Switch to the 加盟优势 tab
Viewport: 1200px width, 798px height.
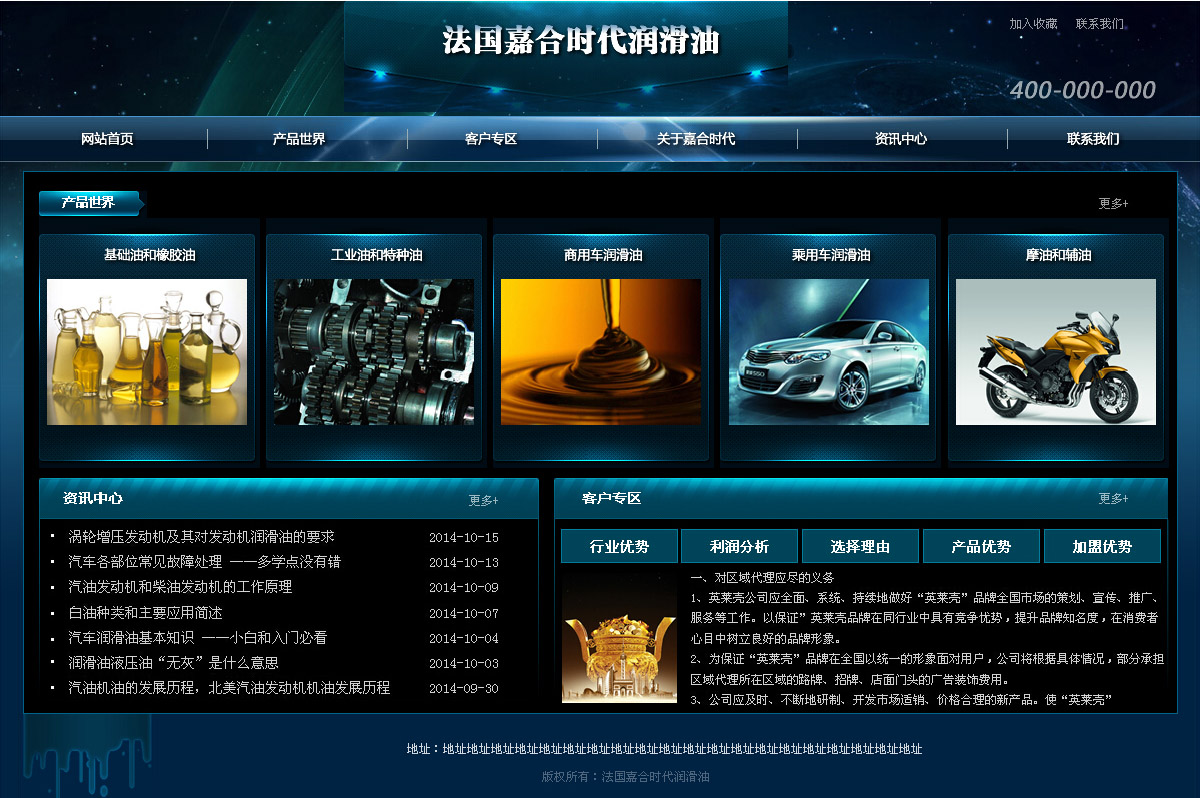coord(1102,546)
